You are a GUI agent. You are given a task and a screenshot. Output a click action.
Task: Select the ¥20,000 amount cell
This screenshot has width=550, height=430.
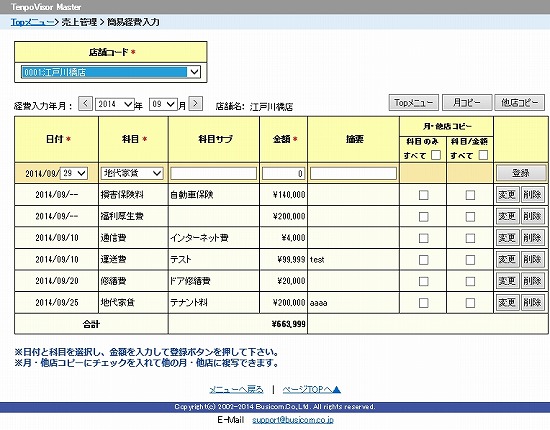click(x=283, y=281)
